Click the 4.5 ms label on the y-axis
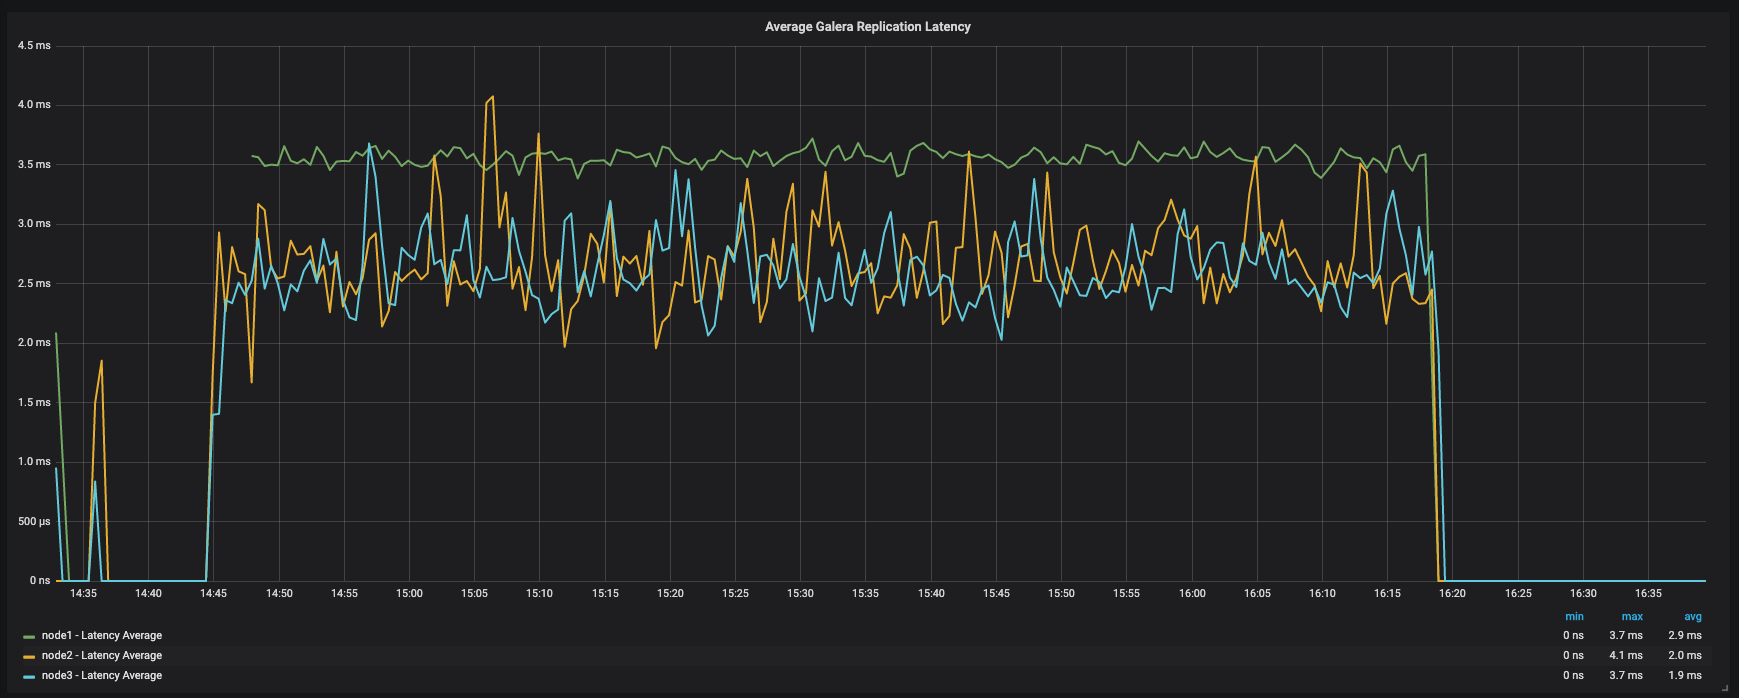Viewport: 1739px width, 698px height. point(34,46)
